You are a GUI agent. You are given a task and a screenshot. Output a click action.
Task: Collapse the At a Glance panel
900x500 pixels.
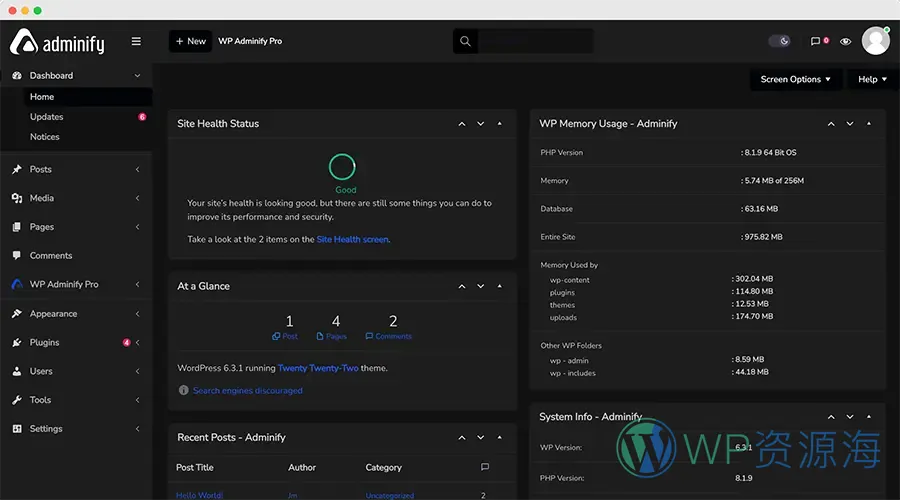[499, 286]
